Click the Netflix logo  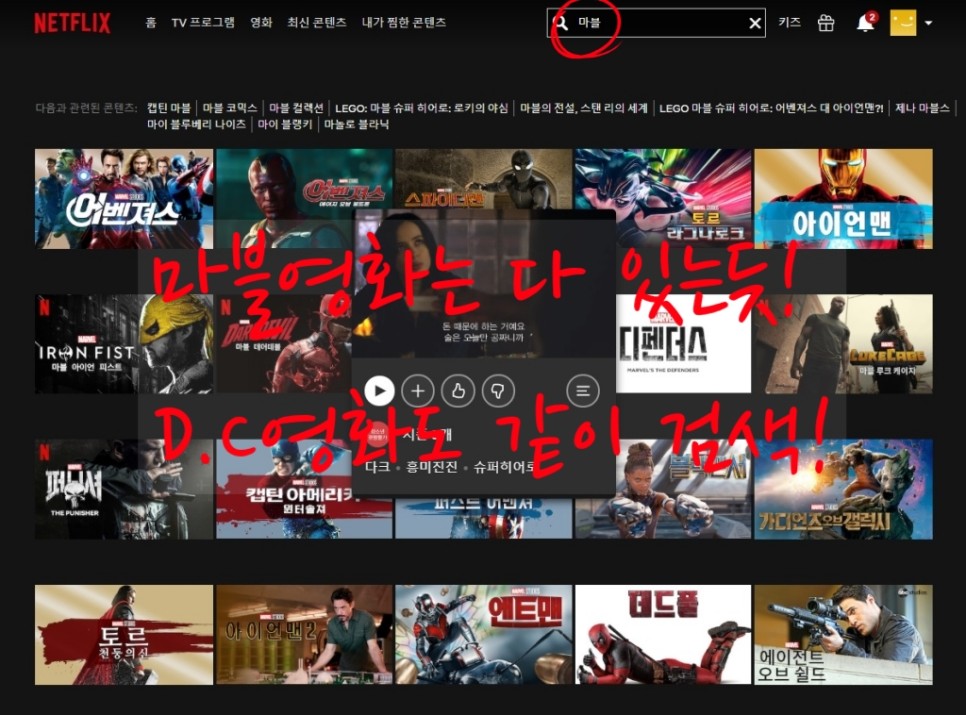pyautogui.click(x=72, y=23)
